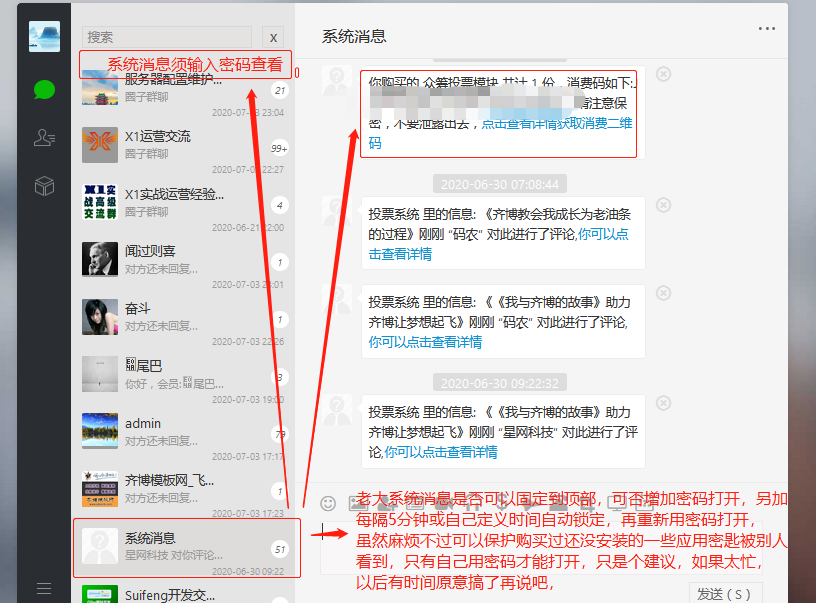Dismiss the first system message with its X
Viewport: 816px width, 603px height.
663,73
